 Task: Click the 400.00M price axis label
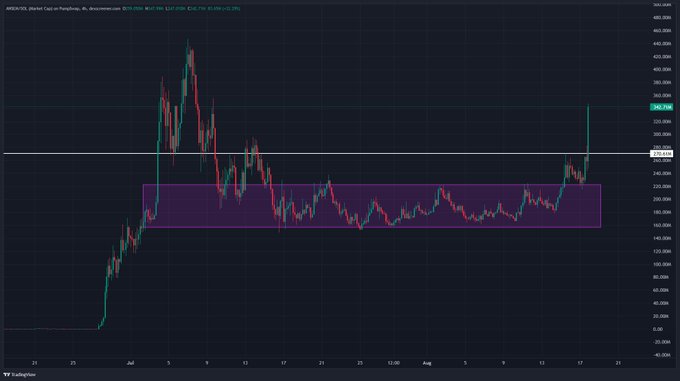coord(661,69)
